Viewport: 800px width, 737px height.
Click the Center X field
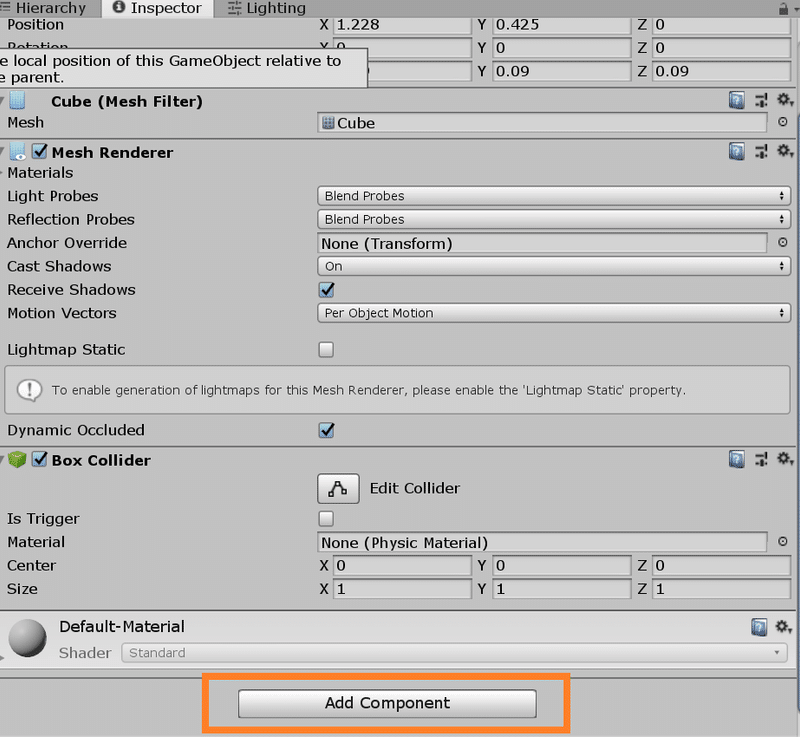click(x=402, y=566)
